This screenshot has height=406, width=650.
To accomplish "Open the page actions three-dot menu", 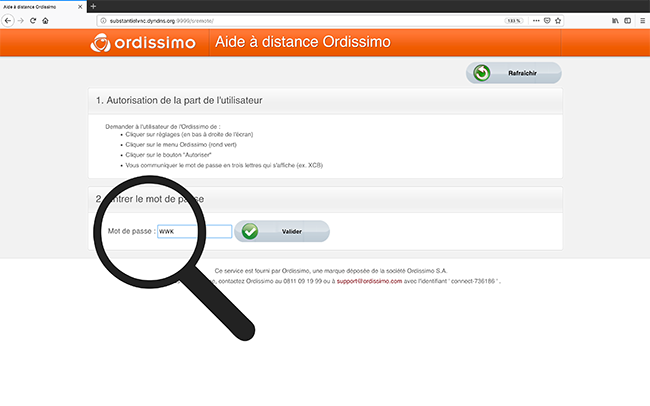I will coord(536,20).
